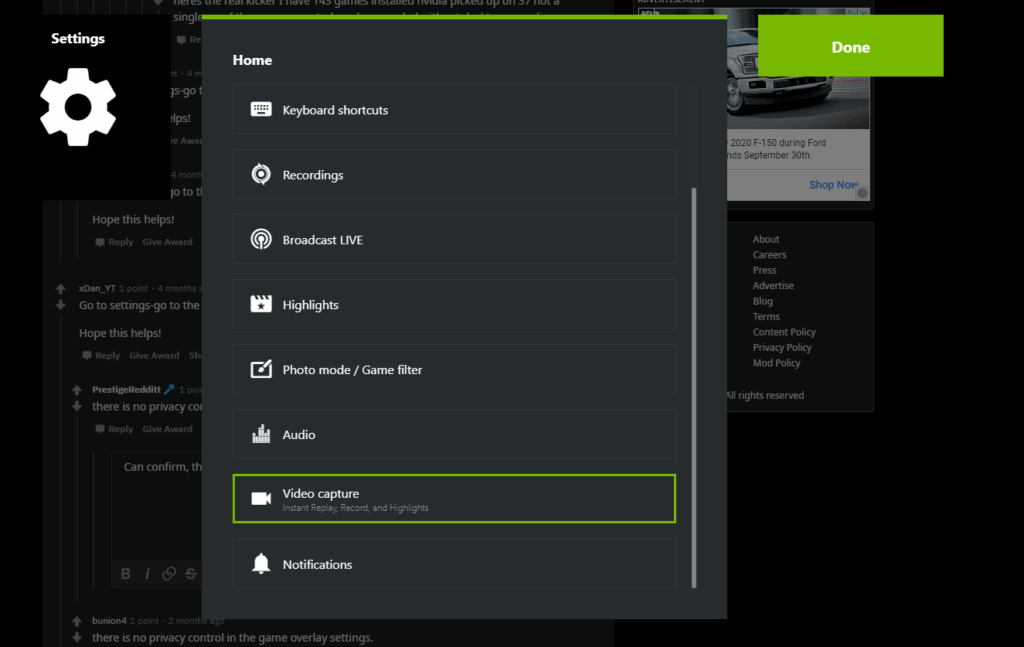Click the Settings gear icon
The width and height of the screenshot is (1024, 647).
[x=76, y=107]
